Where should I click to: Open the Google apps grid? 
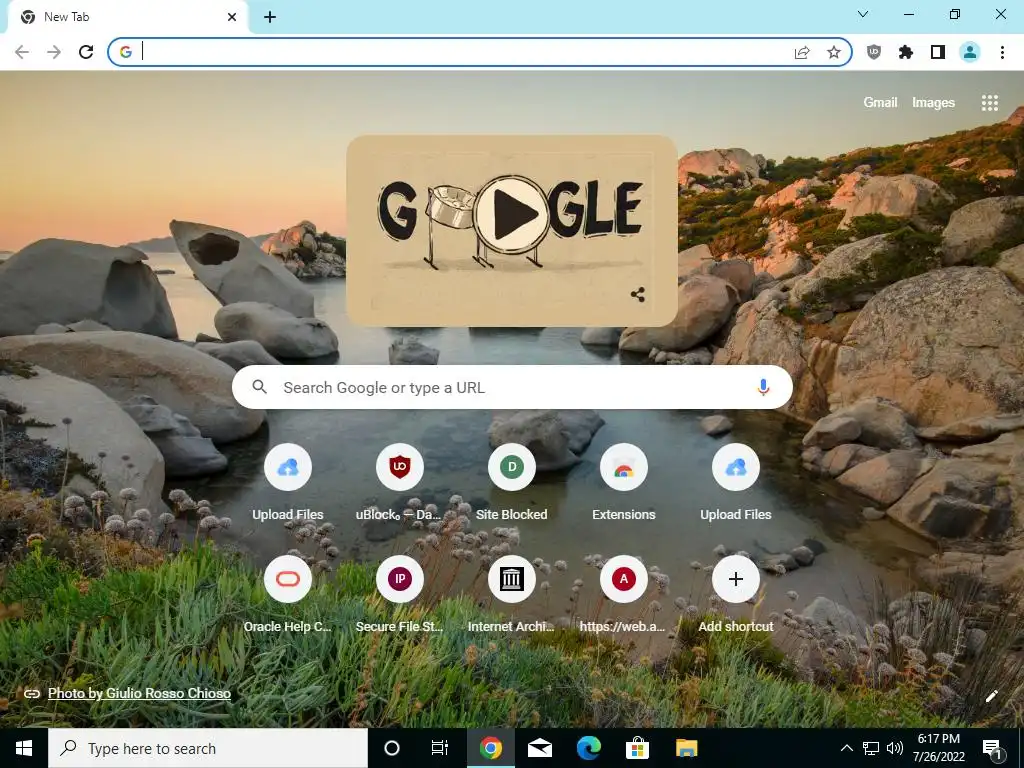point(990,103)
